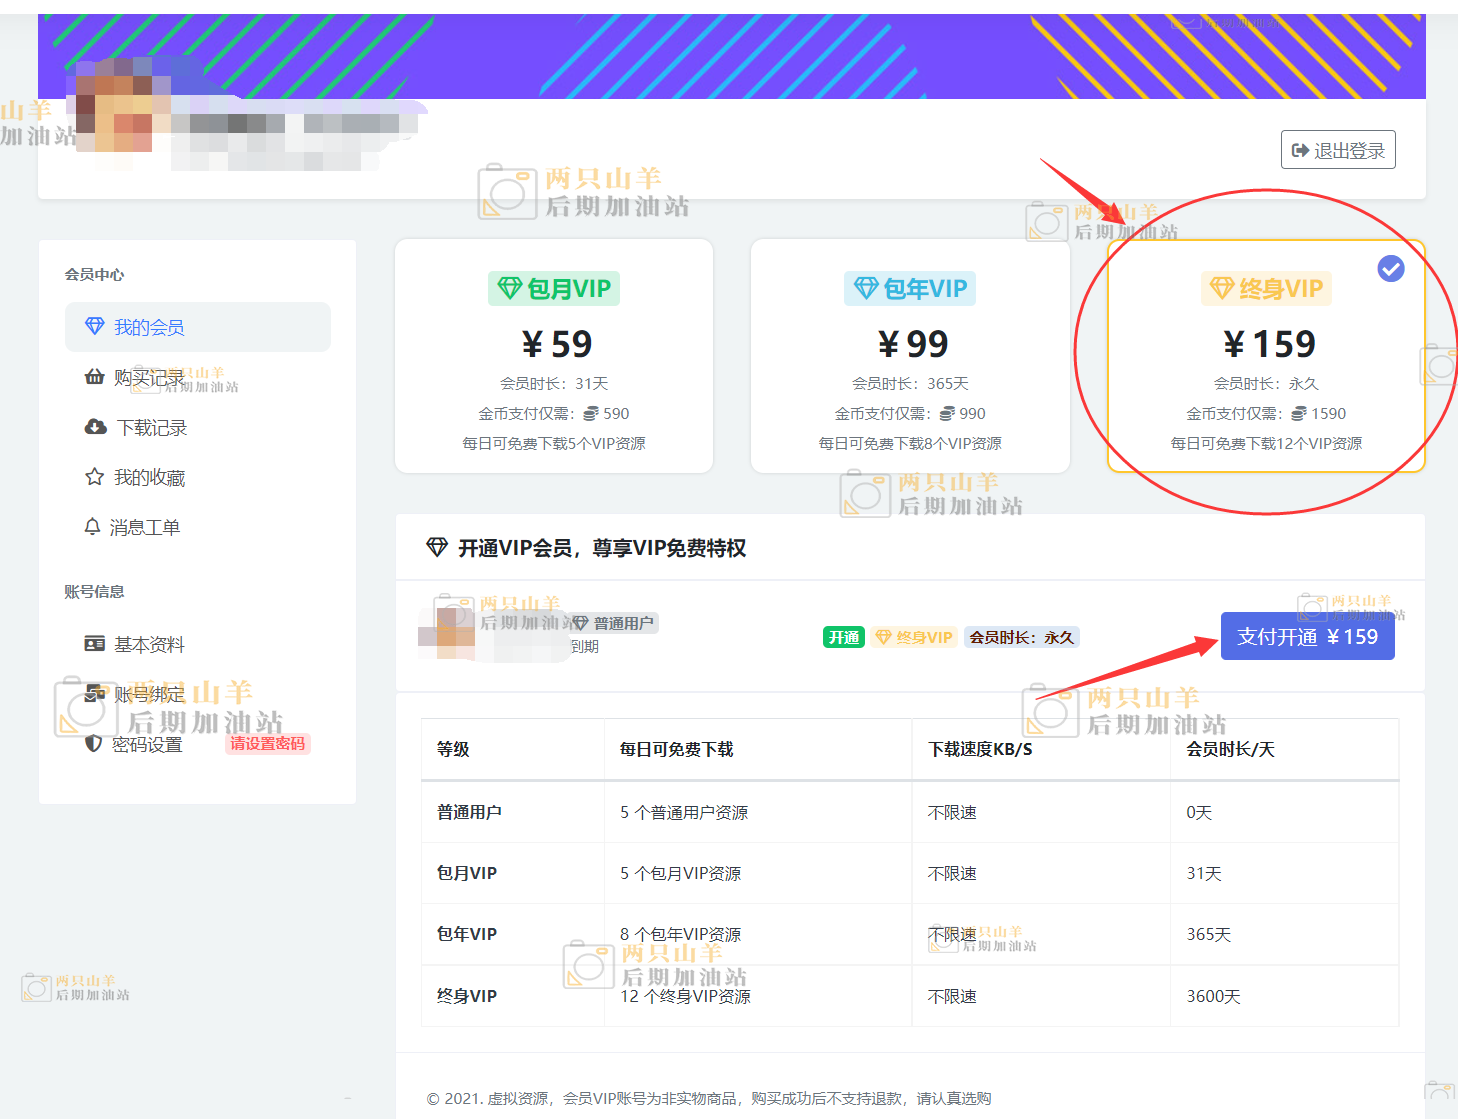Click the account binding icon for 账号绑定
This screenshot has height=1119, width=1458.
click(95, 694)
